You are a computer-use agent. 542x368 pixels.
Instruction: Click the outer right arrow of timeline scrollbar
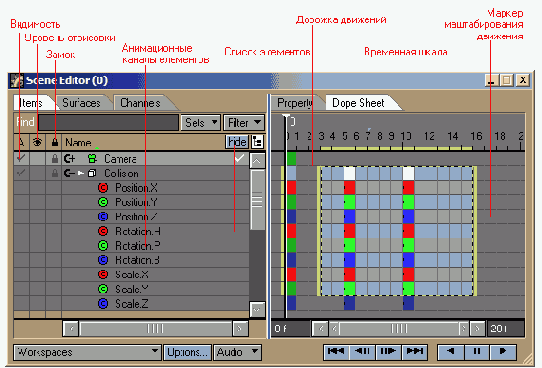[478, 329]
